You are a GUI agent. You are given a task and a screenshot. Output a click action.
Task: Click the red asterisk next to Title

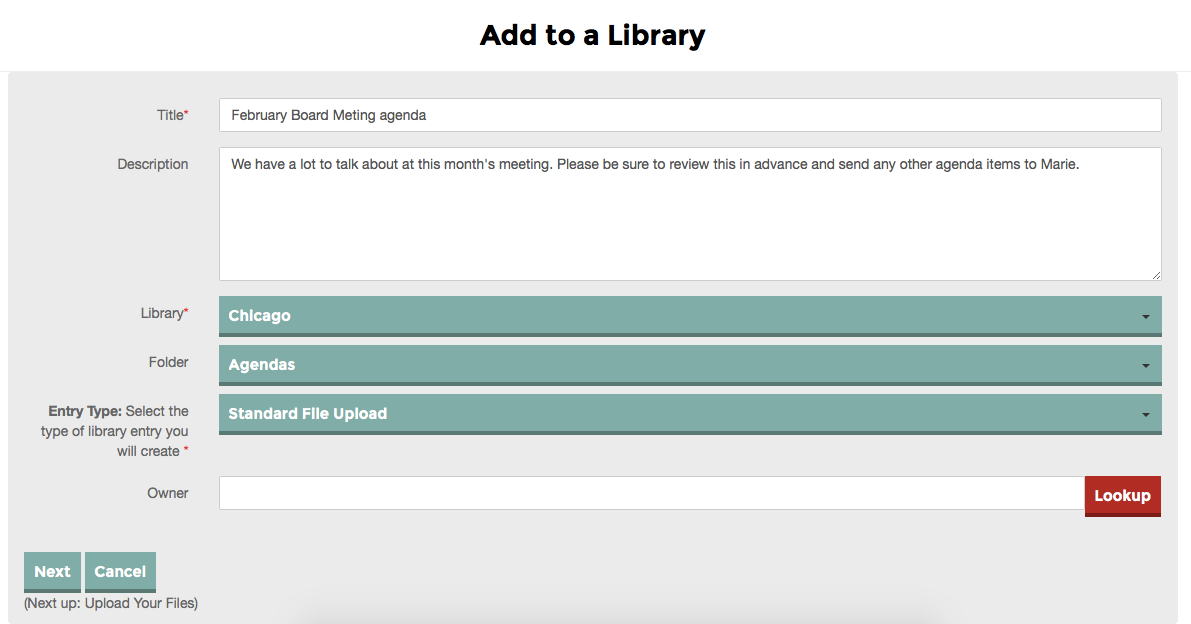coord(186,111)
